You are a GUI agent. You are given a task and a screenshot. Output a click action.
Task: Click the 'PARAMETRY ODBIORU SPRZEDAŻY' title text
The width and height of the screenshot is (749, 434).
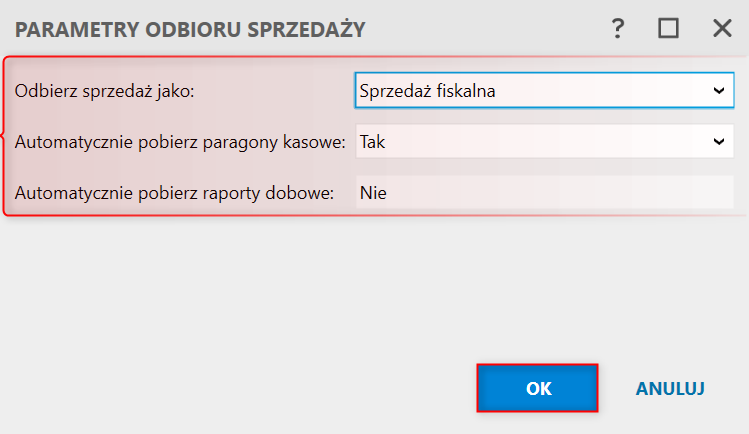click(x=190, y=30)
